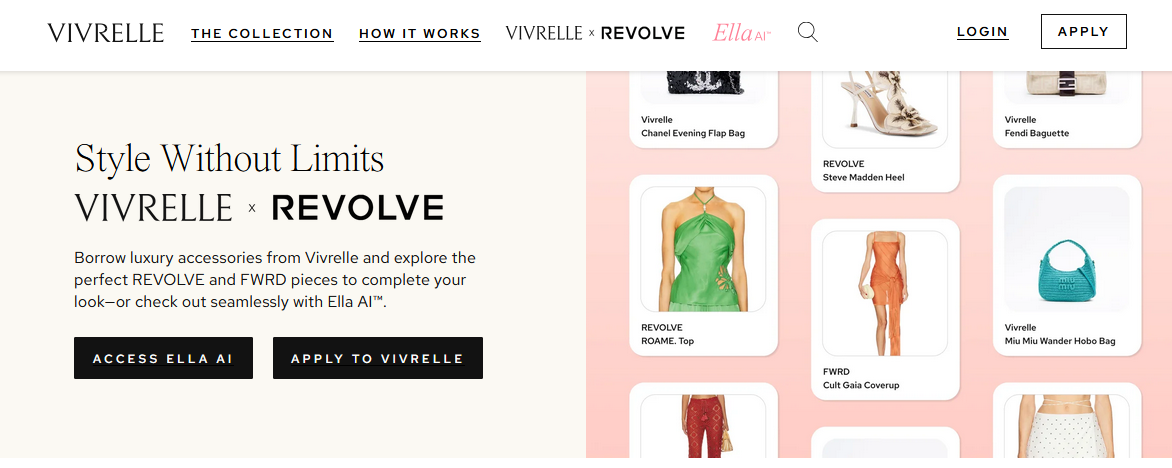Open How It Works menu
This screenshot has height=468, width=1172.
point(420,34)
